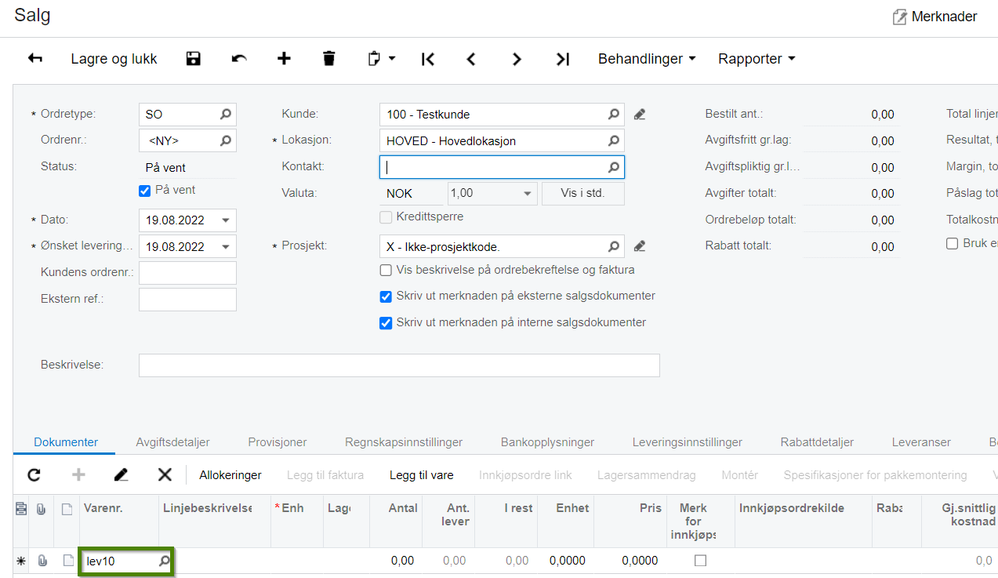Click the Antal cell in lev10 row
The height and width of the screenshot is (578, 998).
click(395, 561)
